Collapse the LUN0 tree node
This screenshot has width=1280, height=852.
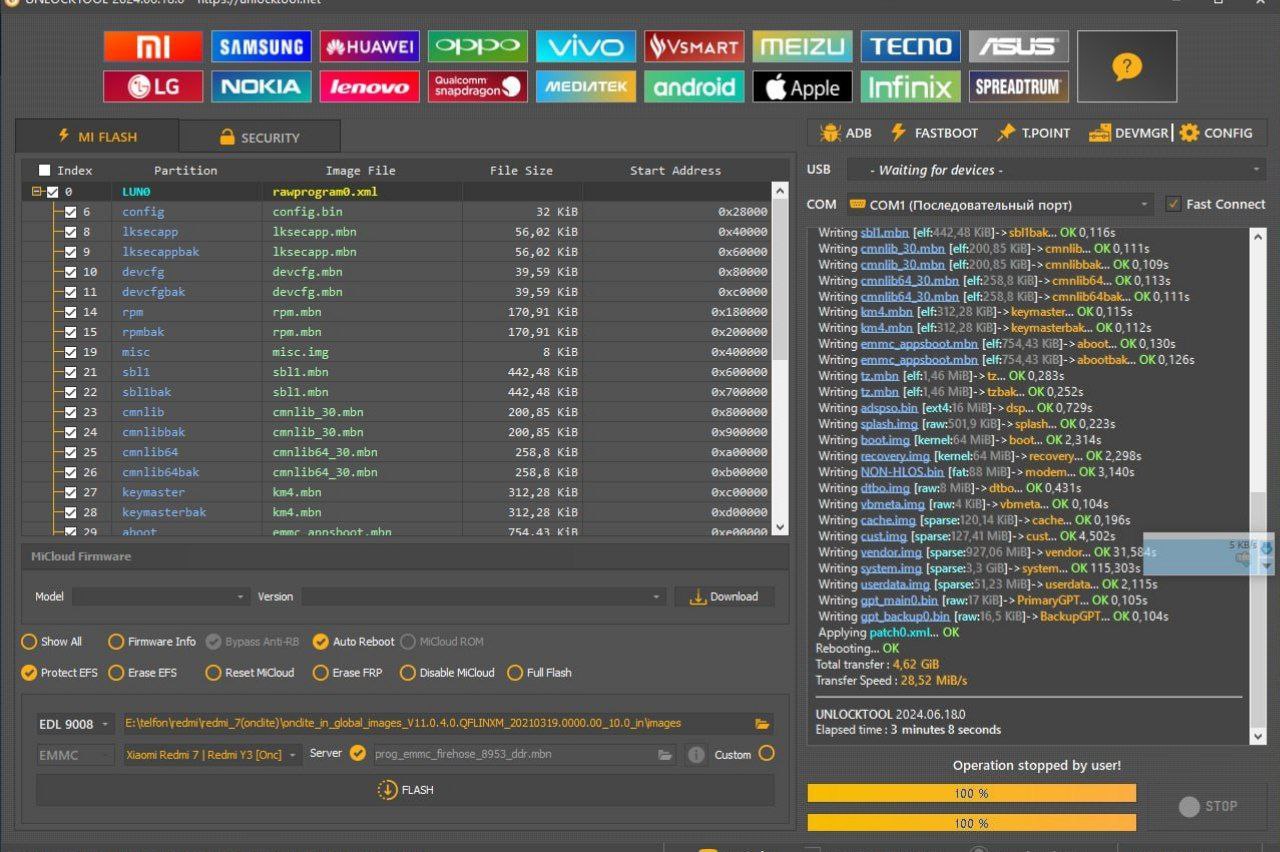pos(36,191)
